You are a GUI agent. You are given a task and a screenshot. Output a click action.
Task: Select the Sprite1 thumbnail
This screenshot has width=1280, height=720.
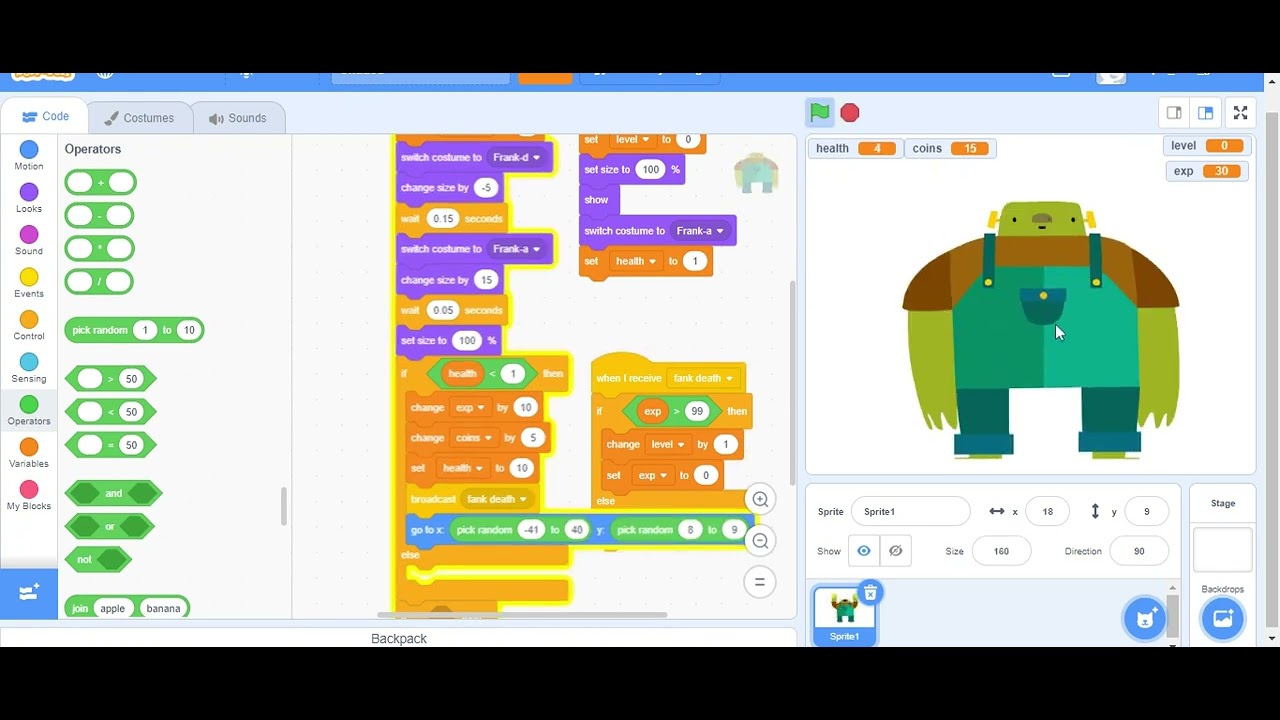pos(845,615)
